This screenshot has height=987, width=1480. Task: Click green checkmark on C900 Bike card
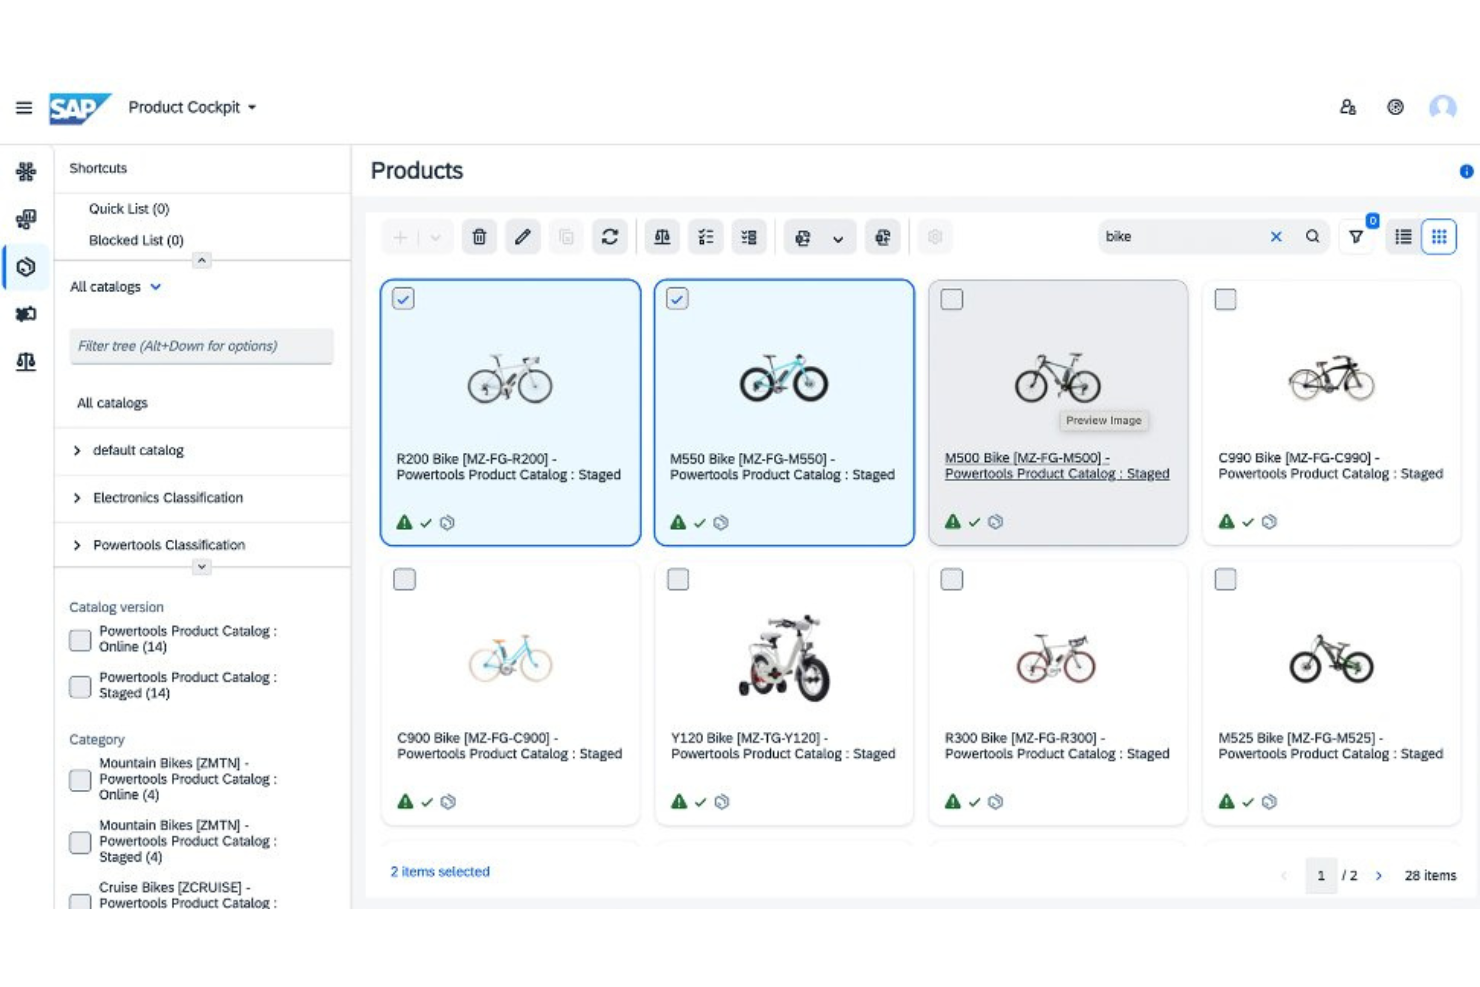427,802
